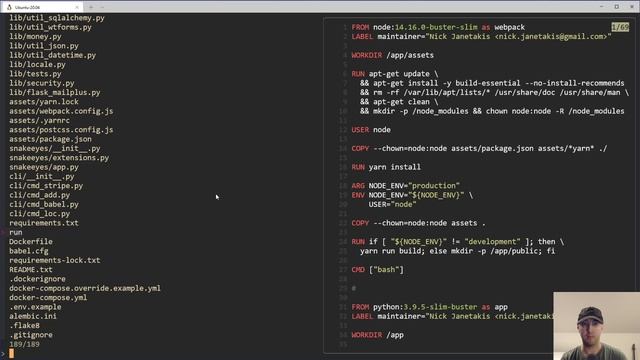
Task: Select Dockerfile in the file list
Action: click(31, 242)
